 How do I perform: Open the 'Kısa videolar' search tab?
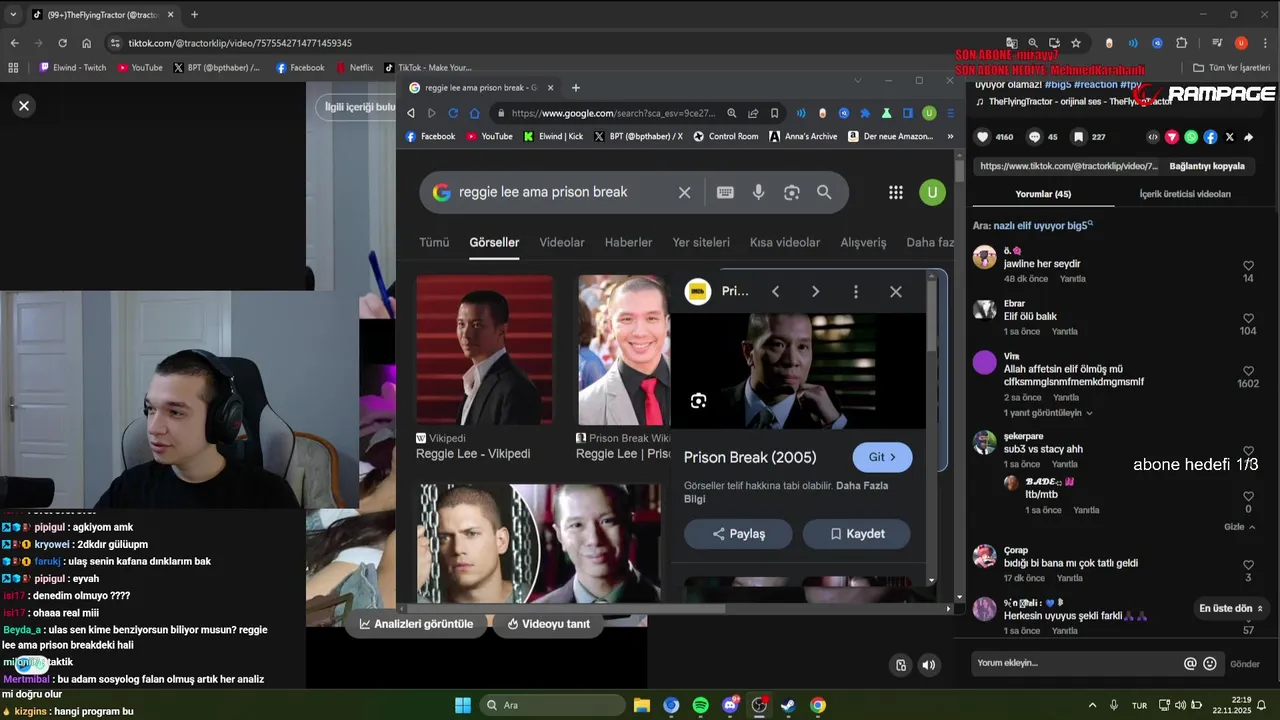tap(785, 242)
